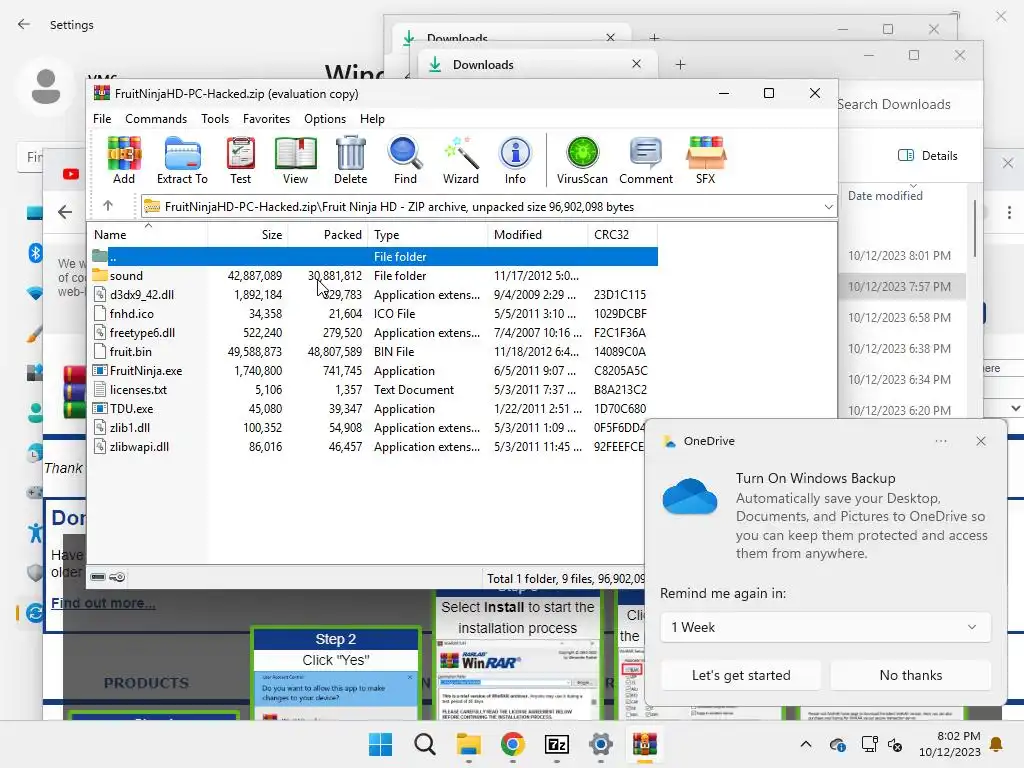Open the Options menu
Screen dimensions: 1024x768
coord(325,119)
